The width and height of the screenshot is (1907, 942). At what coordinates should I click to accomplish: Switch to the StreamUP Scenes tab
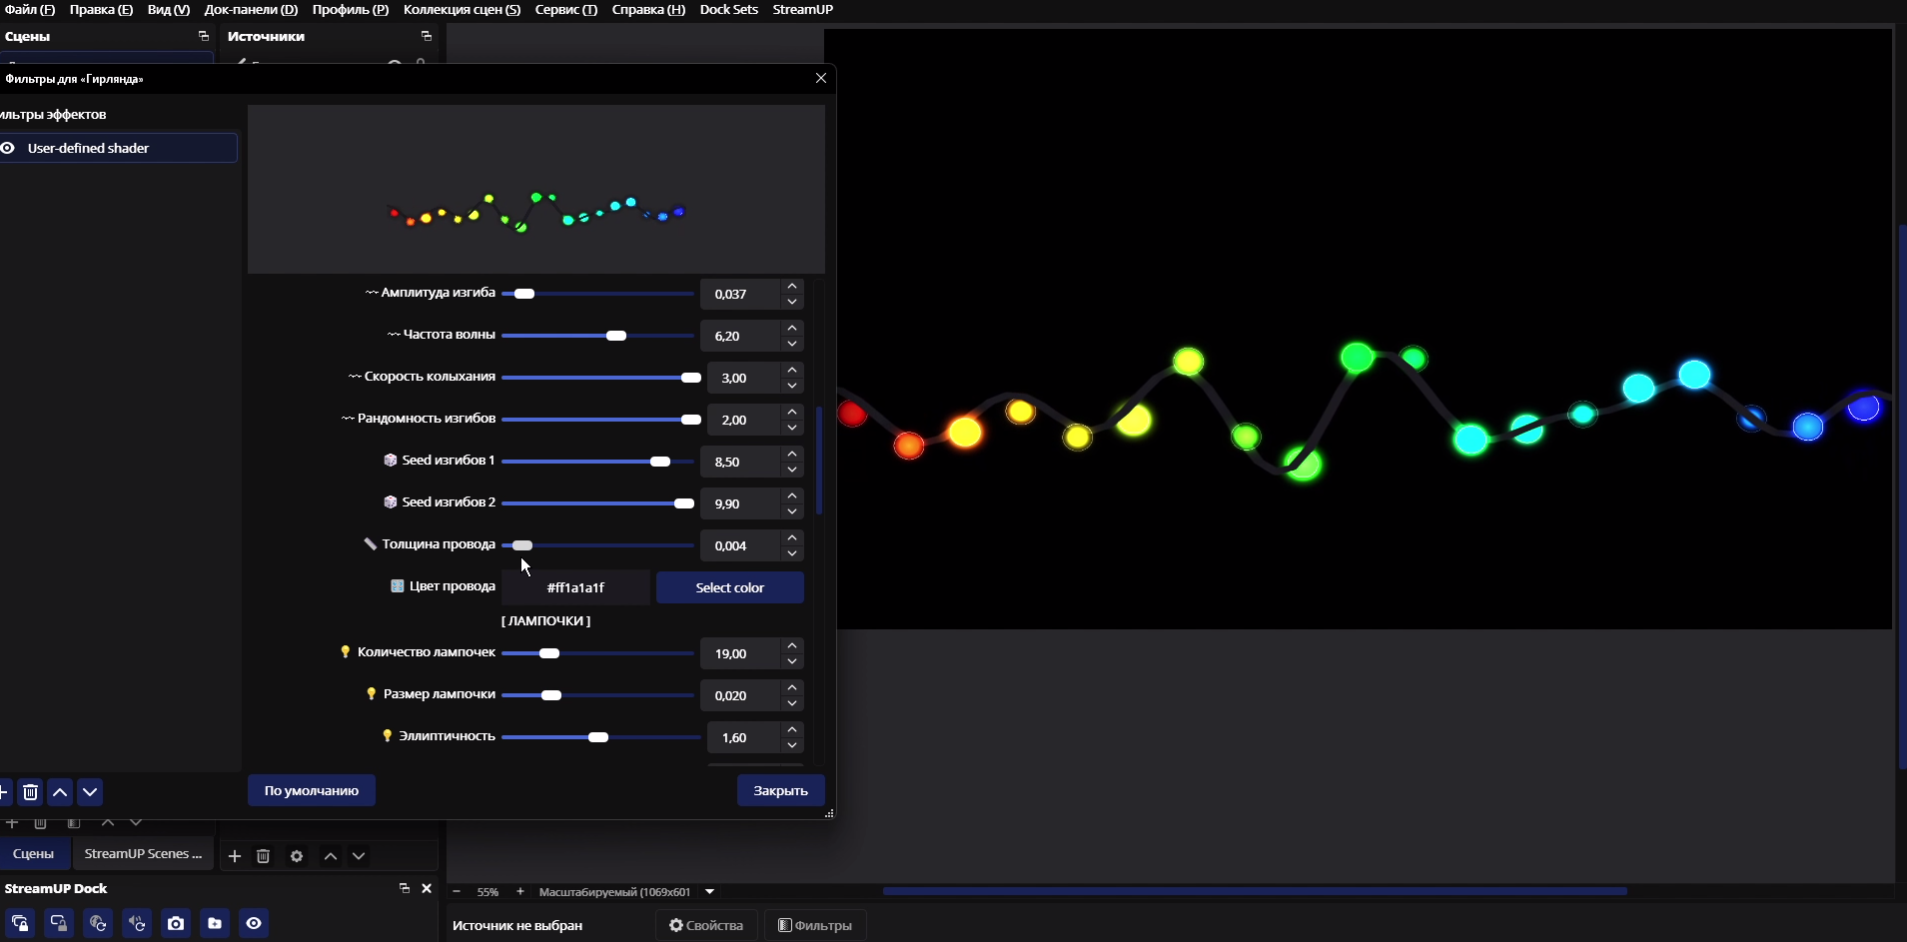click(143, 854)
